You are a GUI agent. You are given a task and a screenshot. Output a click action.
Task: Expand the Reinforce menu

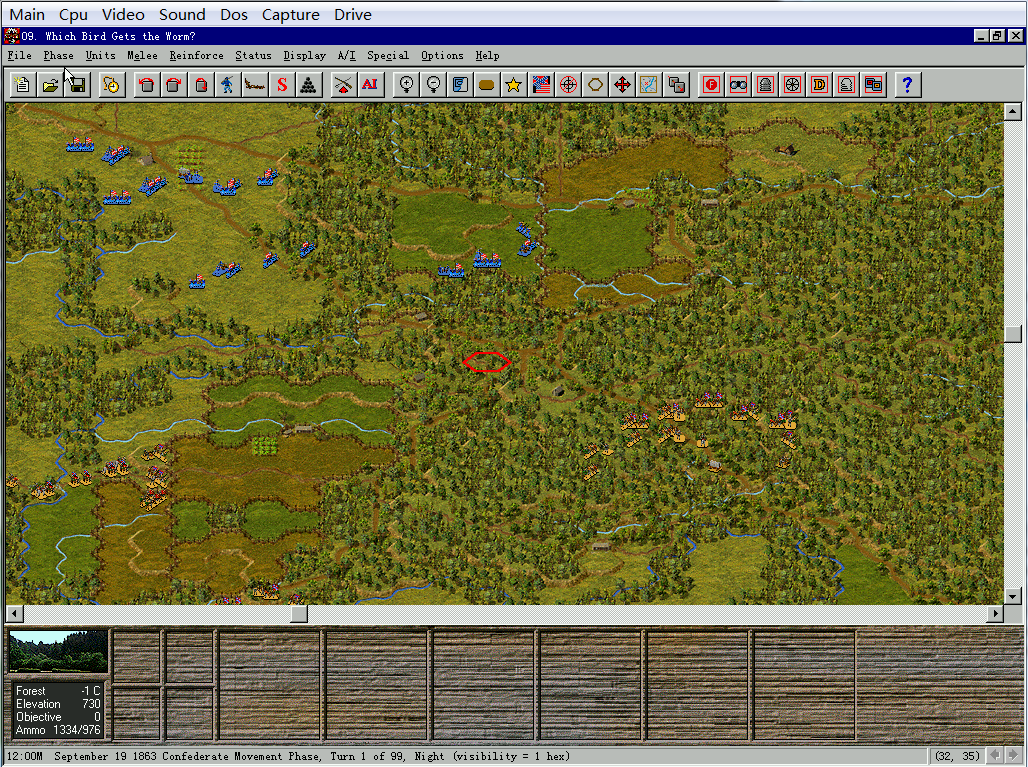click(x=196, y=56)
